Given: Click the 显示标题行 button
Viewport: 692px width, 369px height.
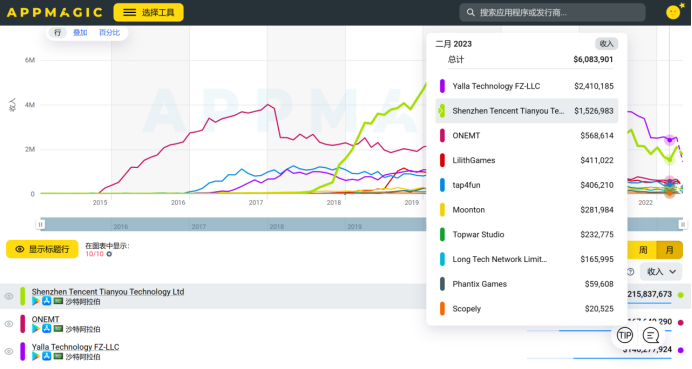Looking at the screenshot, I should pyautogui.click(x=42, y=249).
